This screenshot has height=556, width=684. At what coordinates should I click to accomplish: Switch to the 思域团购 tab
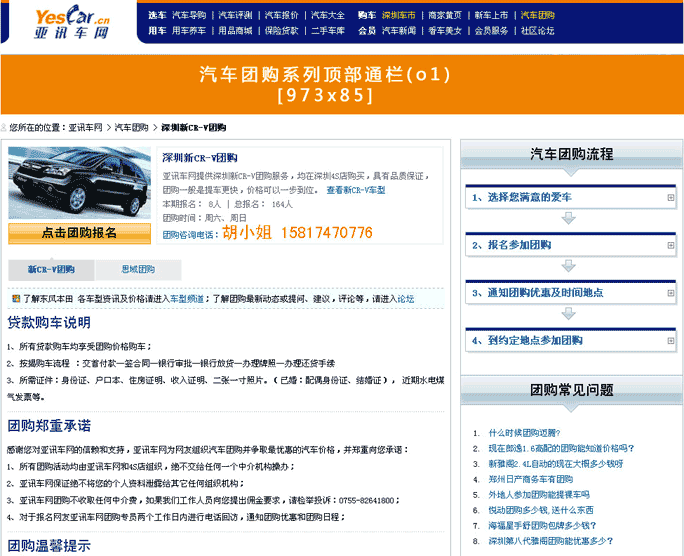(138, 270)
